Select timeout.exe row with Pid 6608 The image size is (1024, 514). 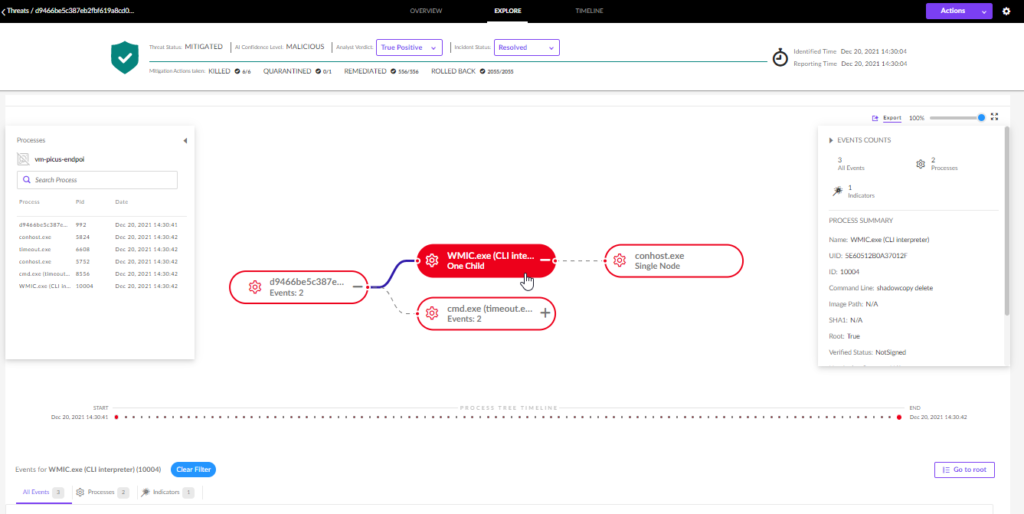101,249
